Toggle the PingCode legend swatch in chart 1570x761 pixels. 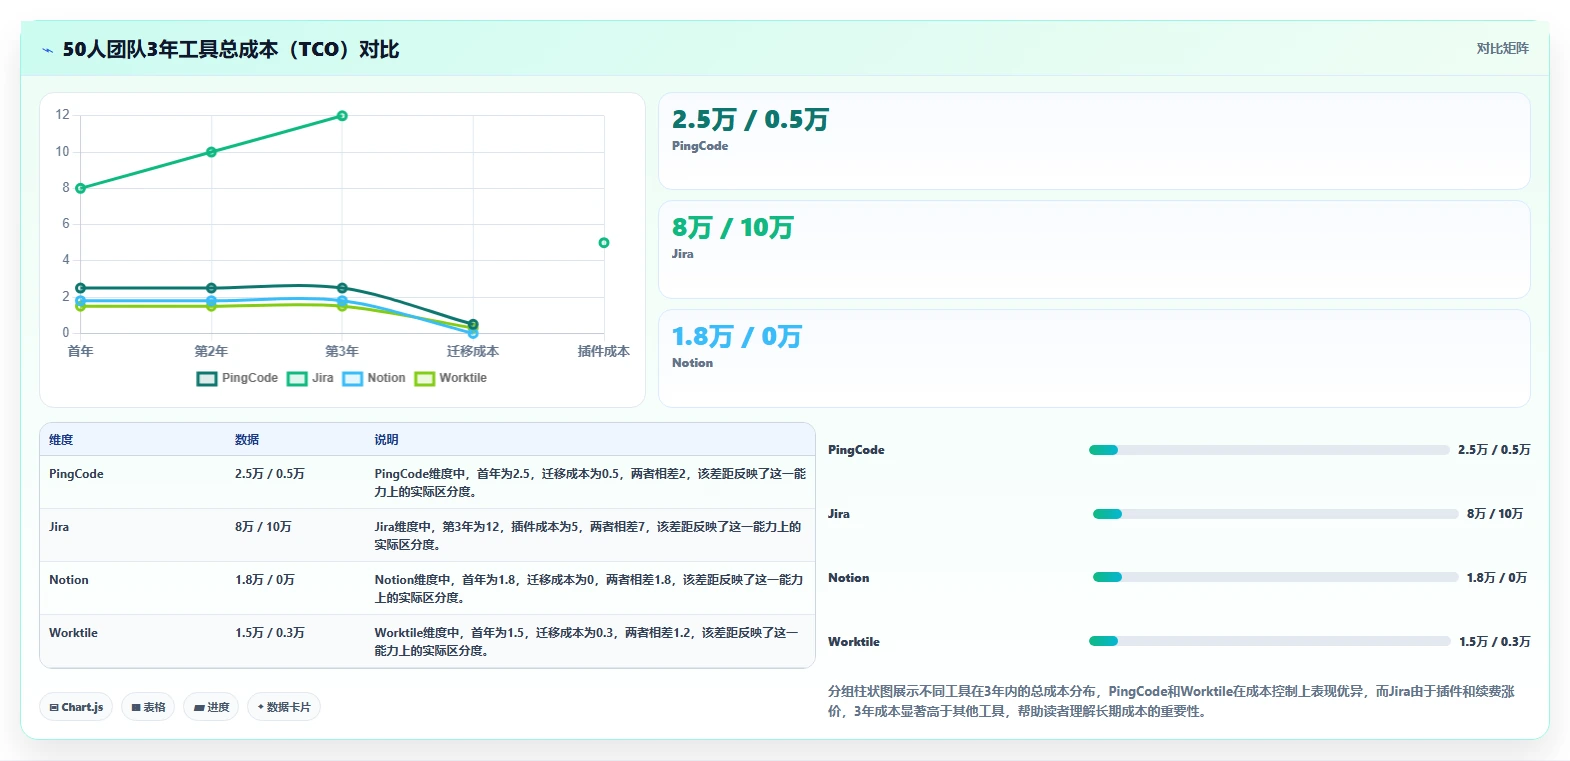point(207,378)
